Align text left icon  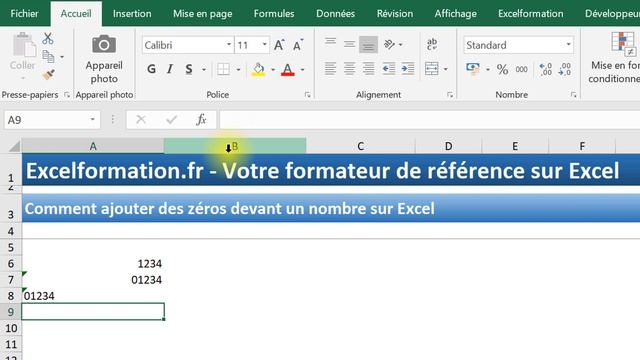pyautogui.click(x=331, y=69)
